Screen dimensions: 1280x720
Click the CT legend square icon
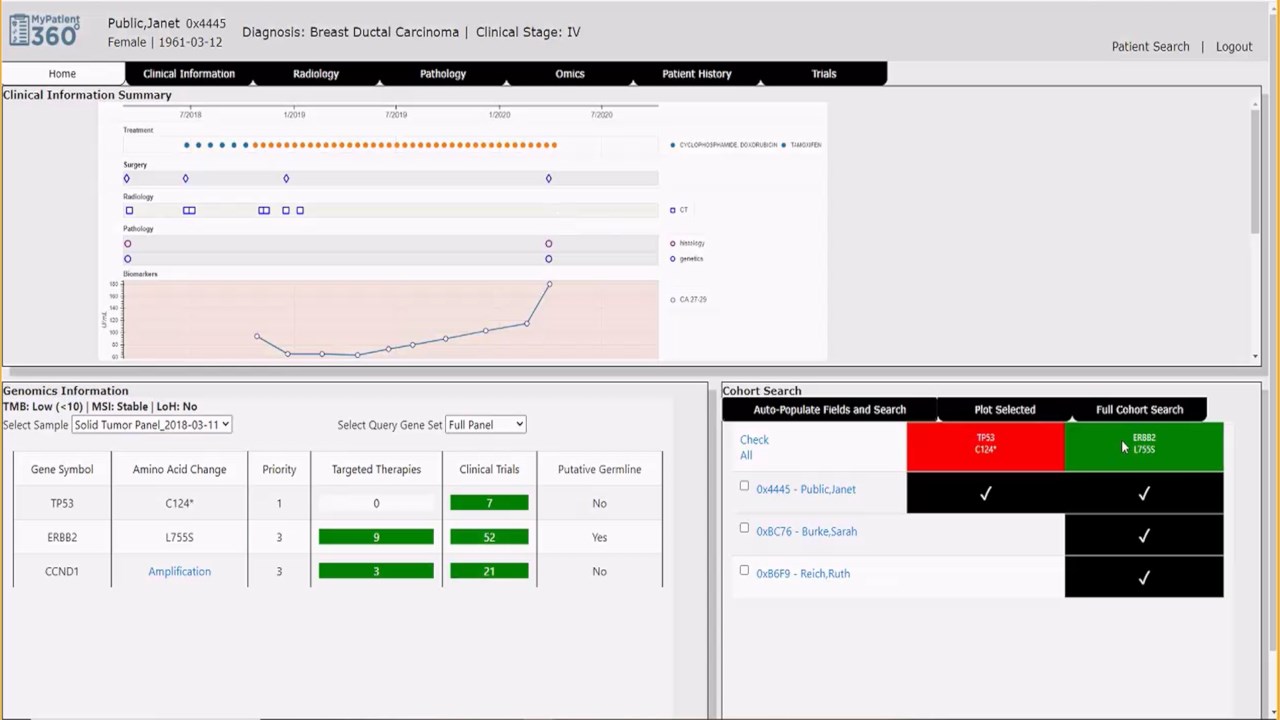point(673,210)
